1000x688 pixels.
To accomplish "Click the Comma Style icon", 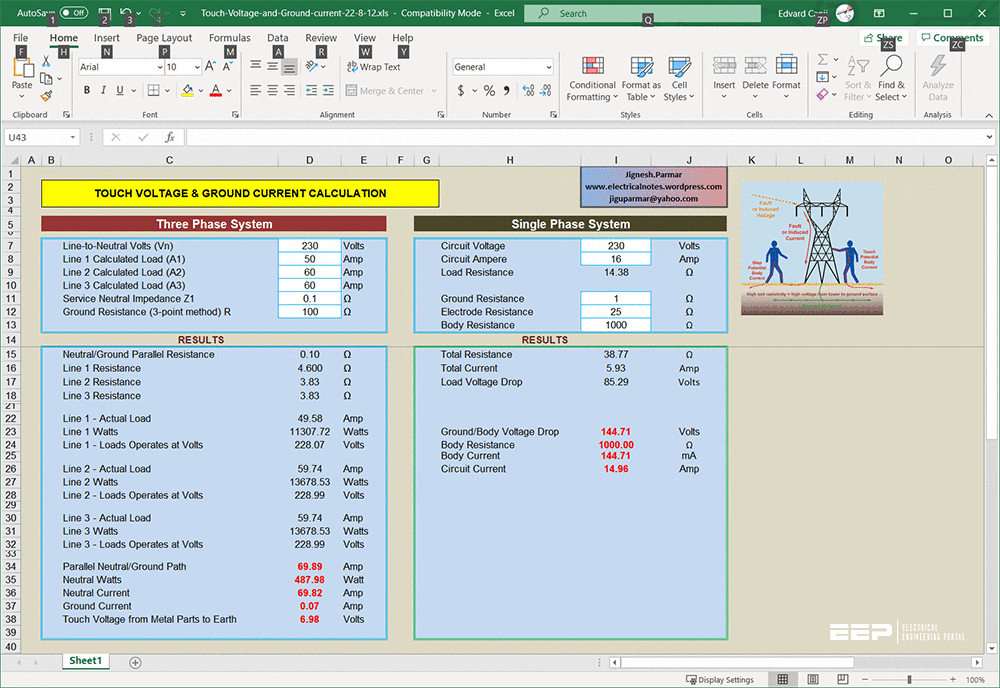I will pos(506,91).
